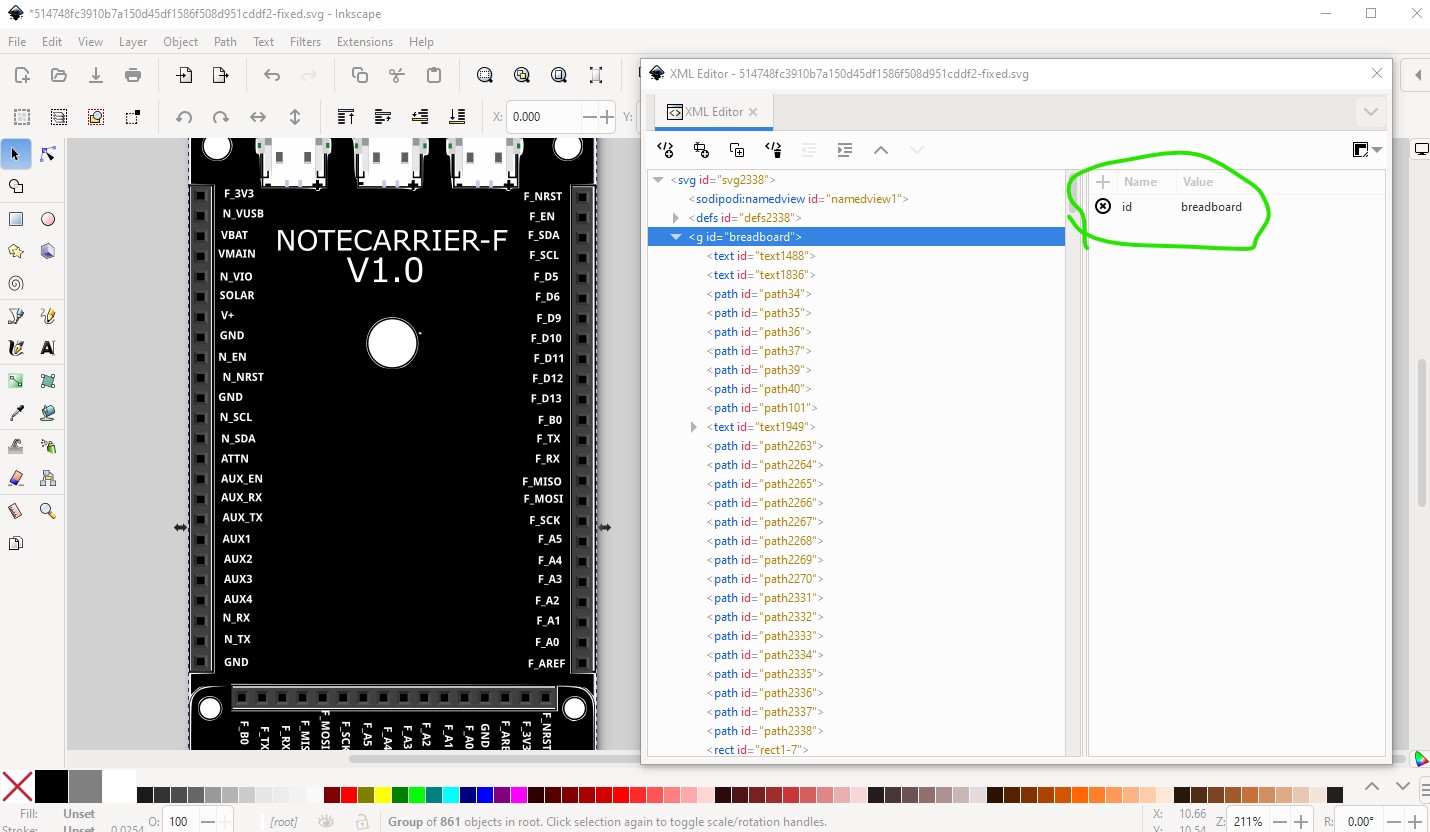The height and width of the screenshot is (832, 1430).
Task: Select the Mesh gradient tool
Action: point(47,381)
